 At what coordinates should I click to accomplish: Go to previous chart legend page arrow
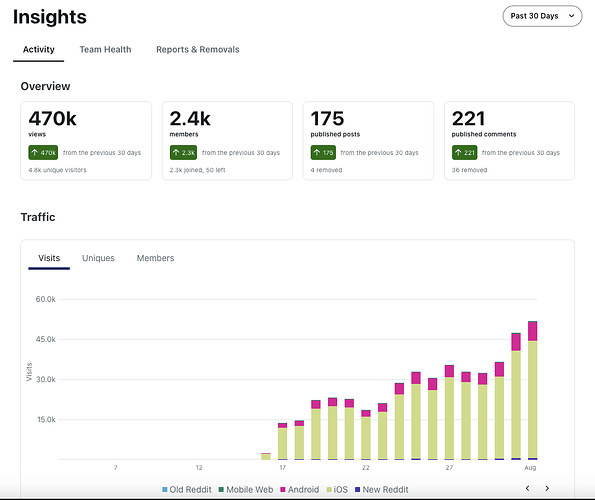point(527,488)
